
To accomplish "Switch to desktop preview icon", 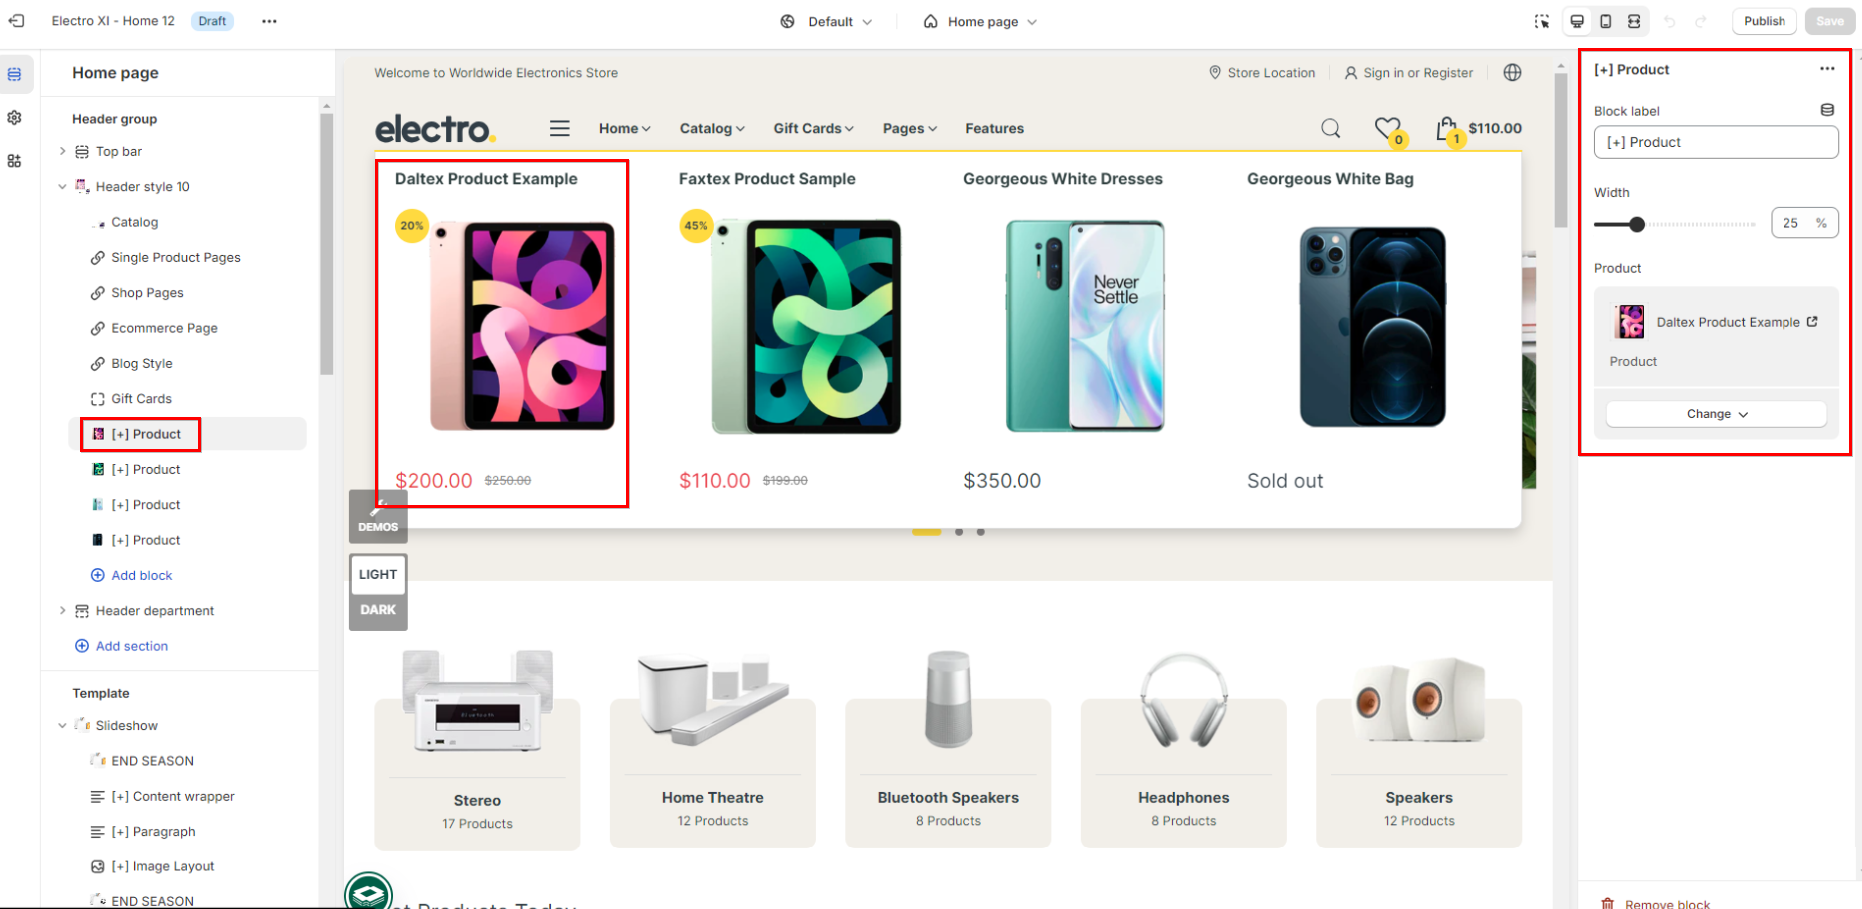I will (x=1577, y=21).
